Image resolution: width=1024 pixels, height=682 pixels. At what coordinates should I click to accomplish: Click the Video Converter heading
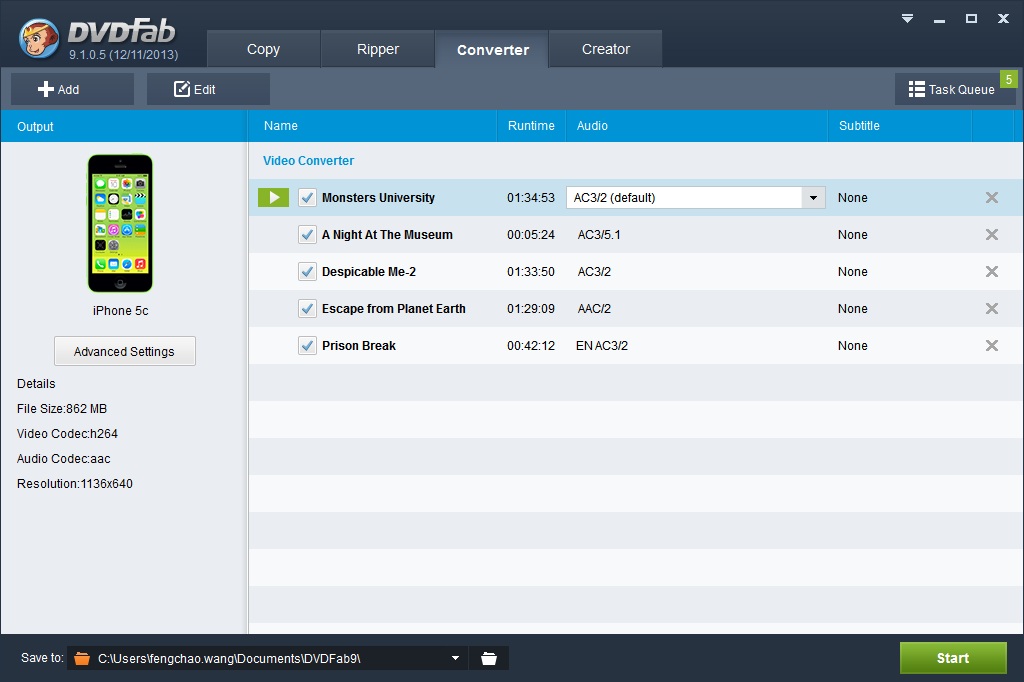[x=308, y=161]
